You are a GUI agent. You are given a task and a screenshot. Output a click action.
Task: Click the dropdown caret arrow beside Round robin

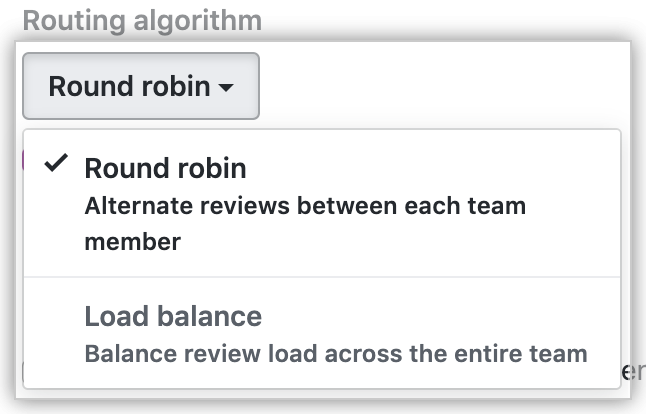click(226, 88)
